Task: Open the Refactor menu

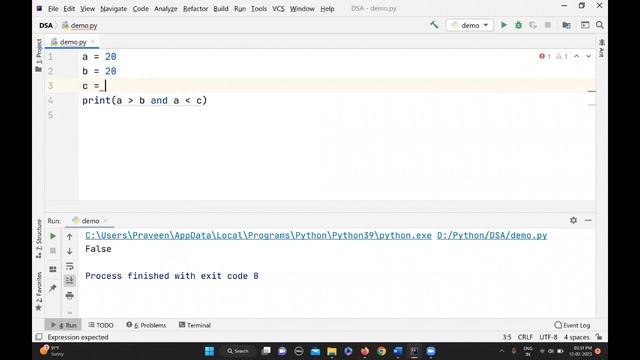Action: [x=195, y=9]
